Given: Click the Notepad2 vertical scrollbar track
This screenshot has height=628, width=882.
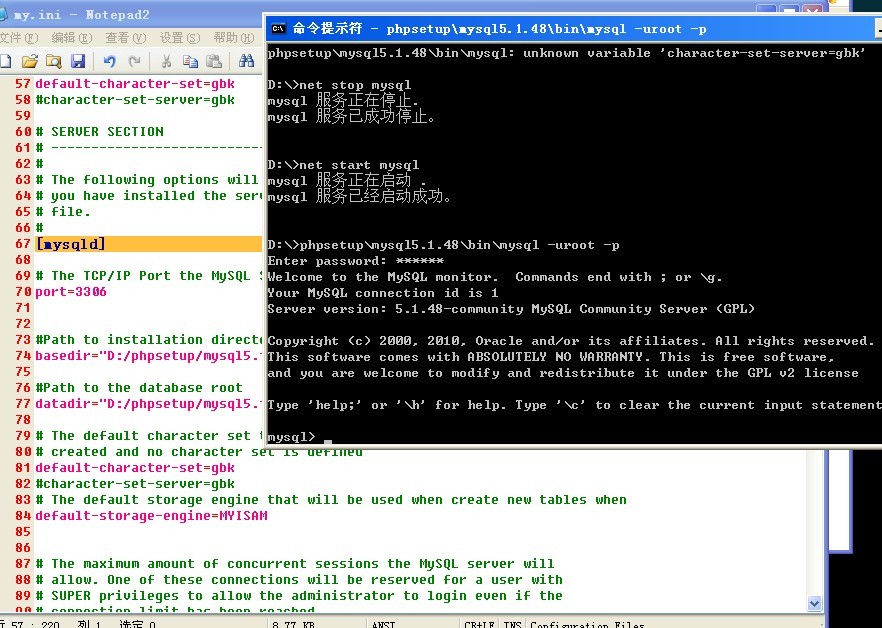Looking at the screenshot, I should [814, 521].
